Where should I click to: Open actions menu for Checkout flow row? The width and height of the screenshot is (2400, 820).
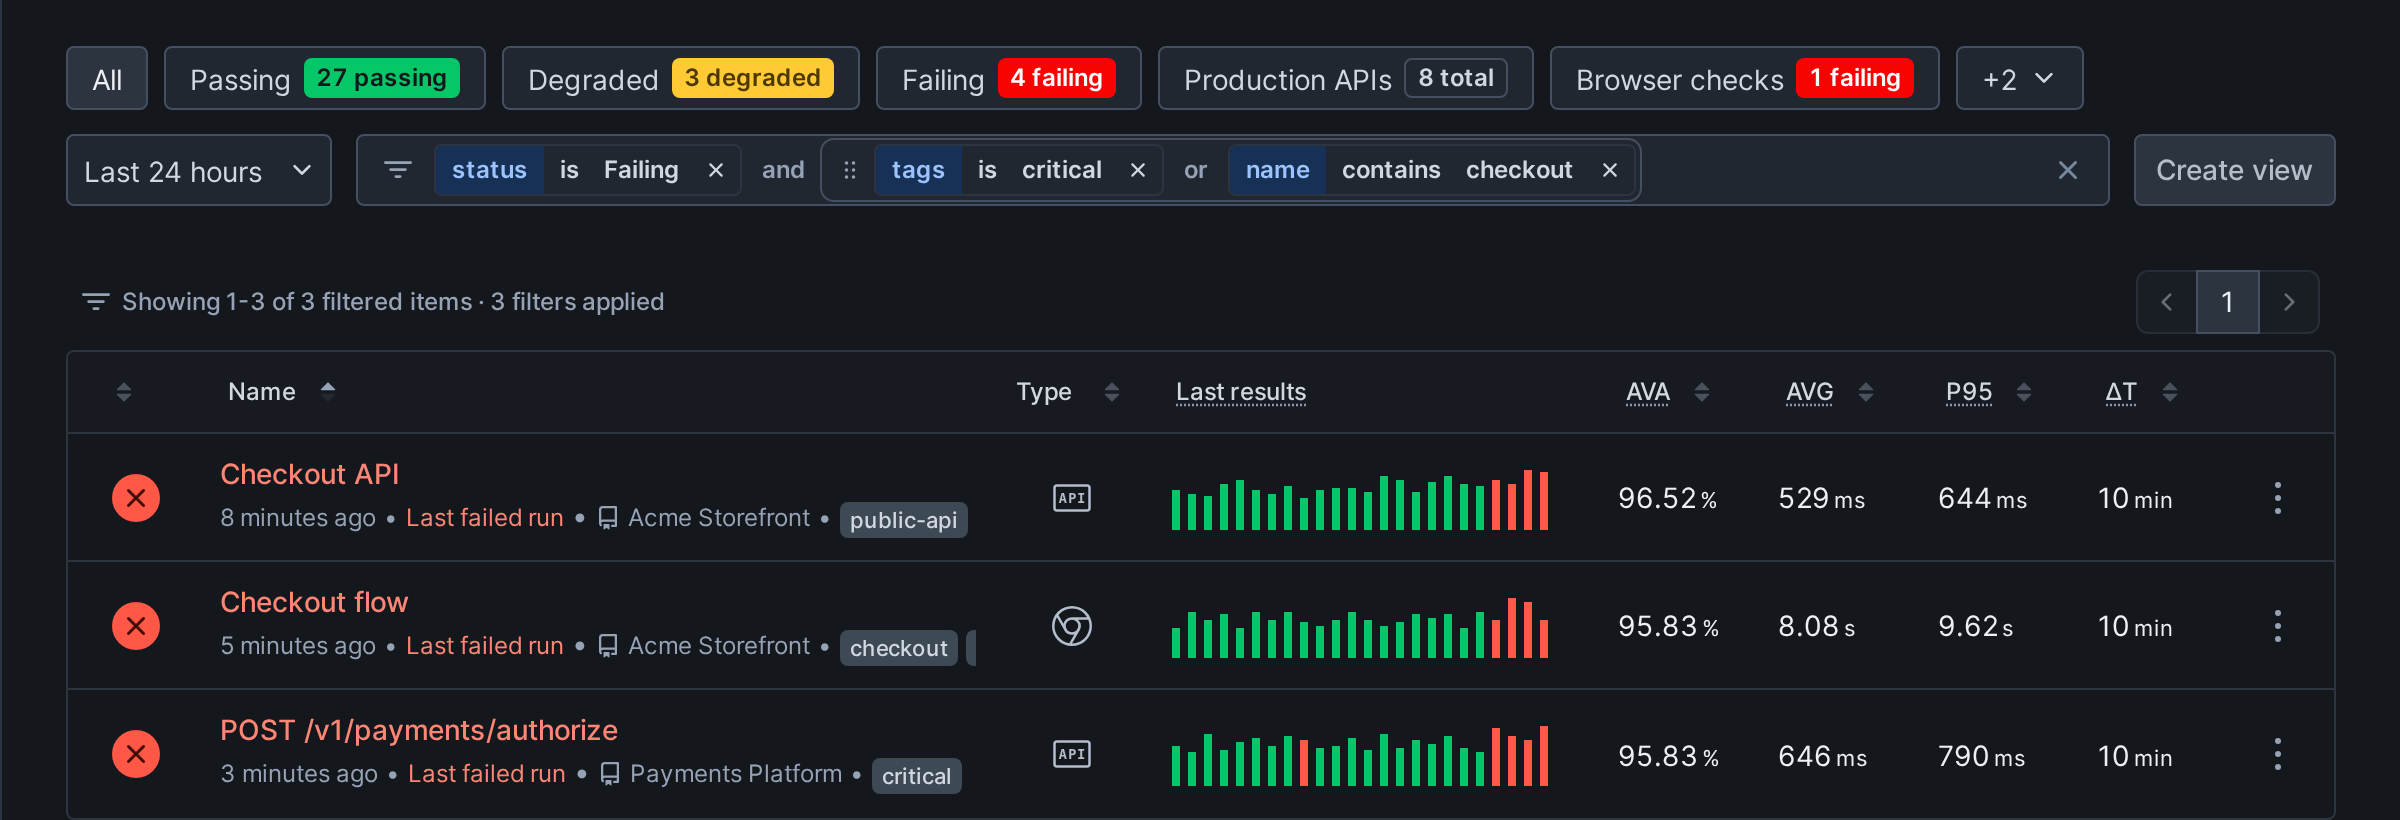click(2278, 626)
